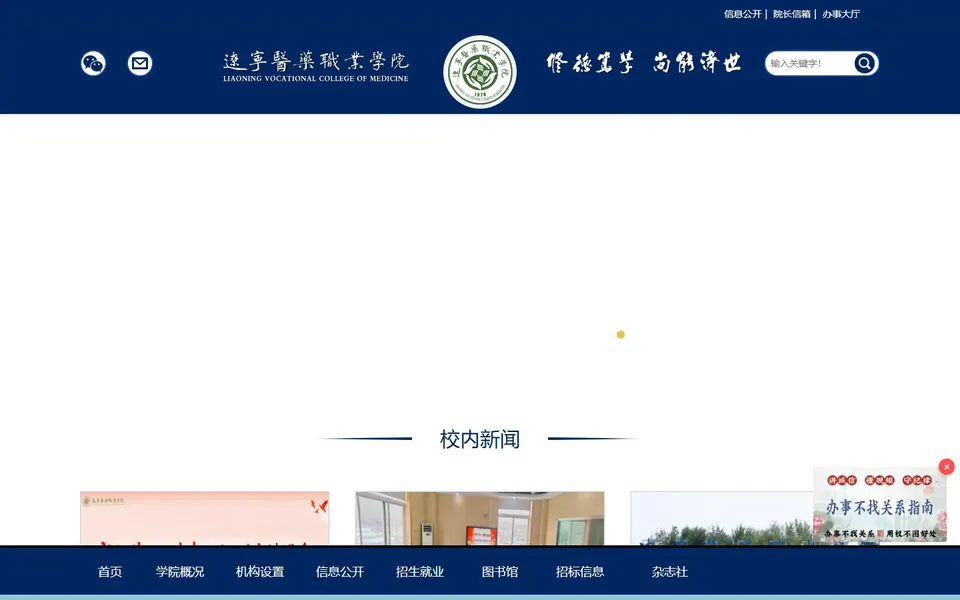Open 招生就业 menu item
This screenshot has width=960, height=600.
(x=419, y=572)
